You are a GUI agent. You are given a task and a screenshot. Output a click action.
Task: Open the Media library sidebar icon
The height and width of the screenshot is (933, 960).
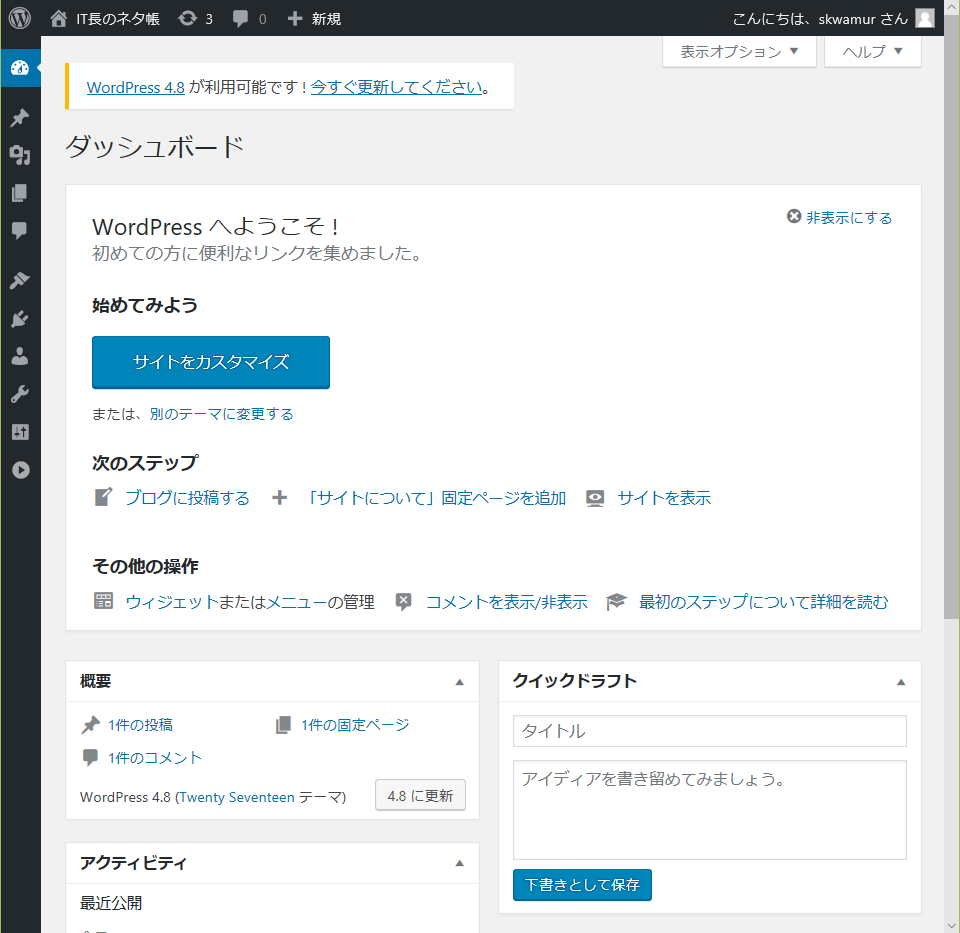pos(20,155)
